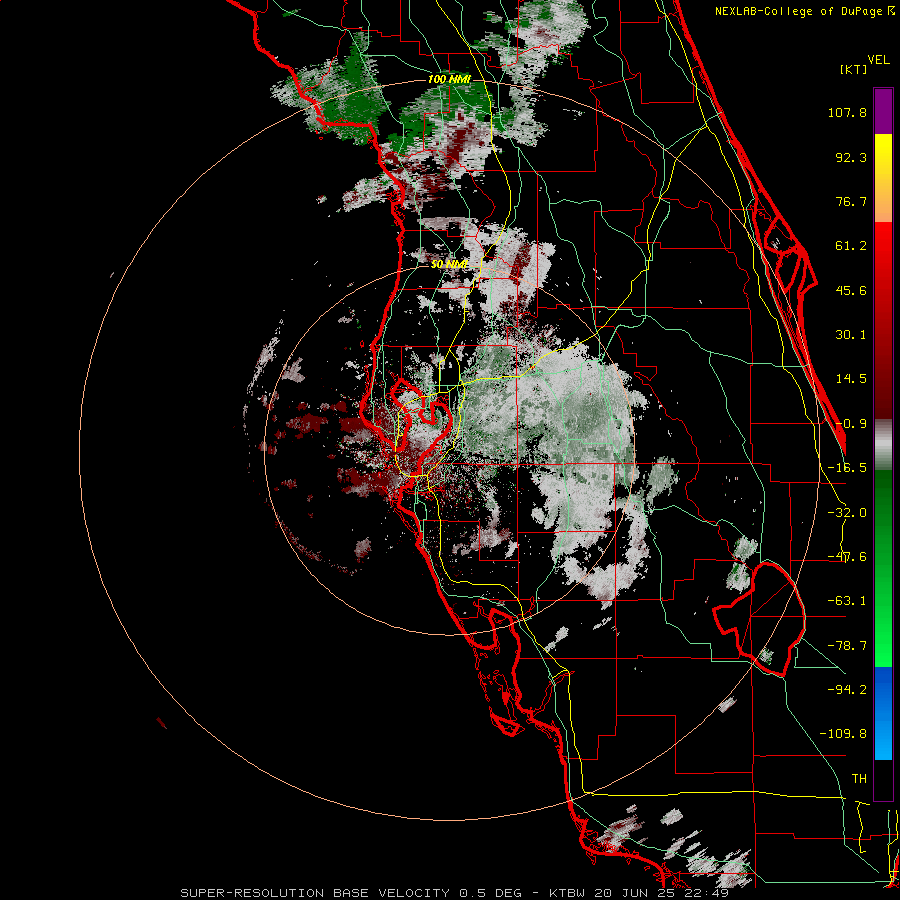This screenshot has height=900, width=900.
Task: Click the 45.6 velocity scale value
Action: point(851,290)
